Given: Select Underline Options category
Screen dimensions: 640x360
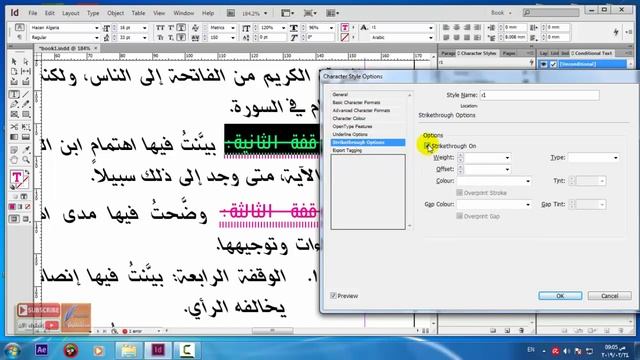Looking at the screenshot, I should point(350,134).
